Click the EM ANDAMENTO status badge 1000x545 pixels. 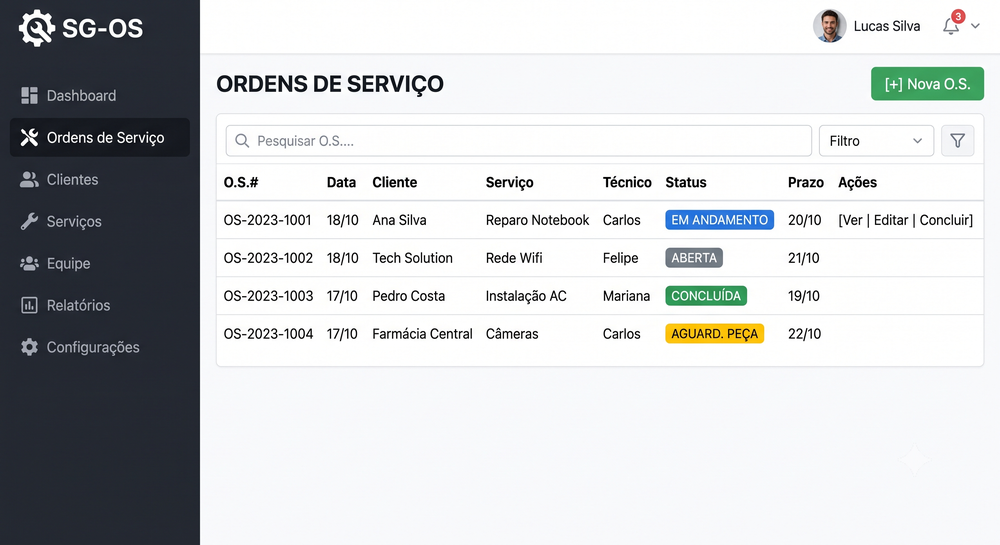click(719, 220)
